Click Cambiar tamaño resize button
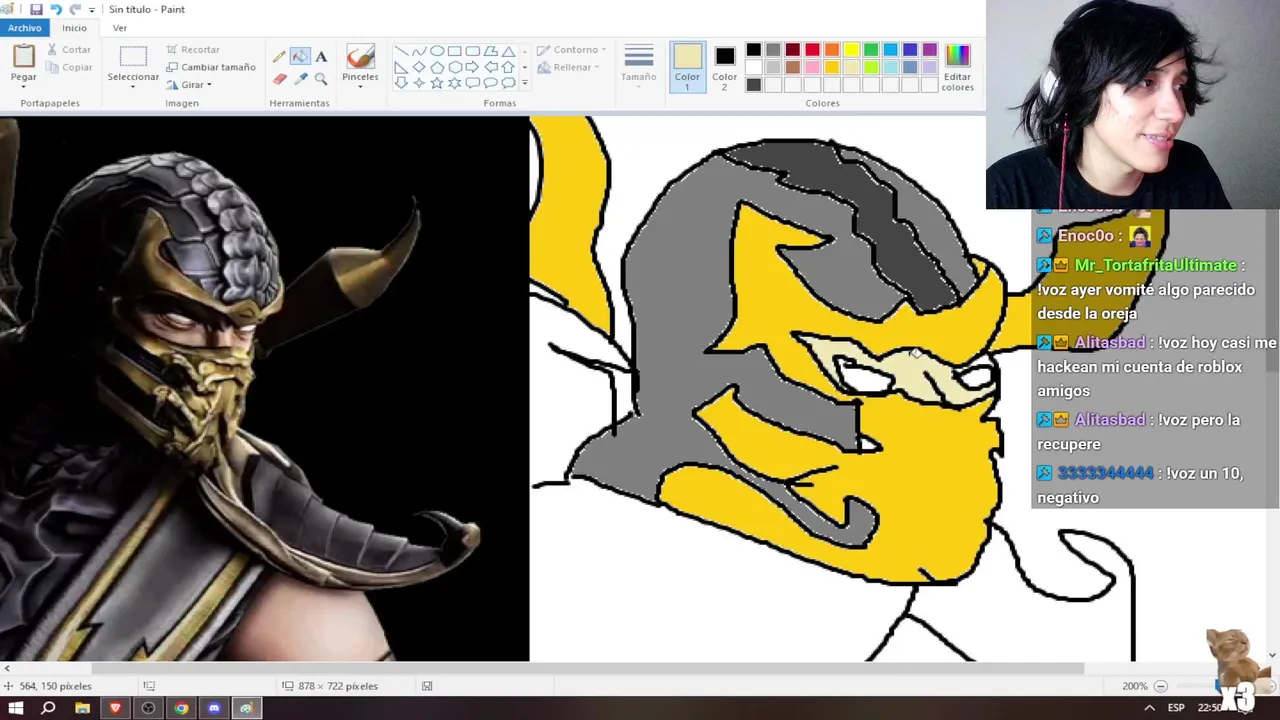 click(x=210, y=67)
